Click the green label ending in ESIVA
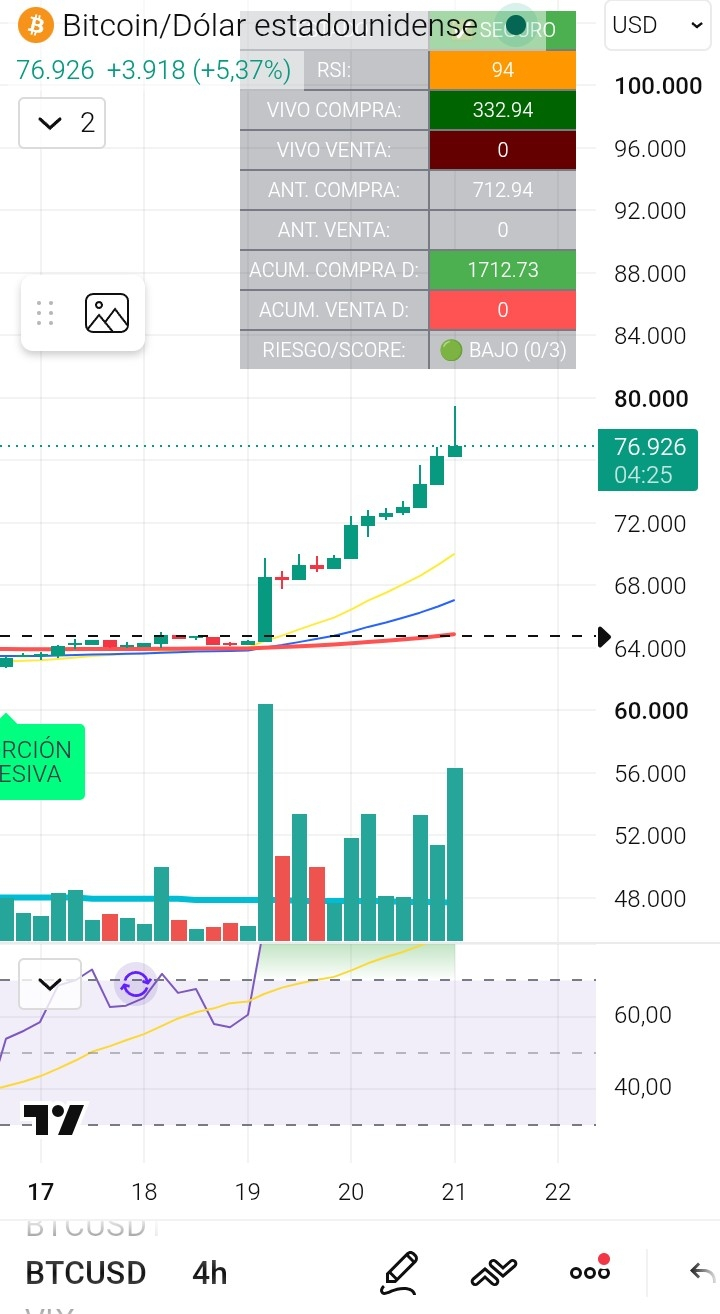The width and height of the screenshot is (720, 1314). 40,762
